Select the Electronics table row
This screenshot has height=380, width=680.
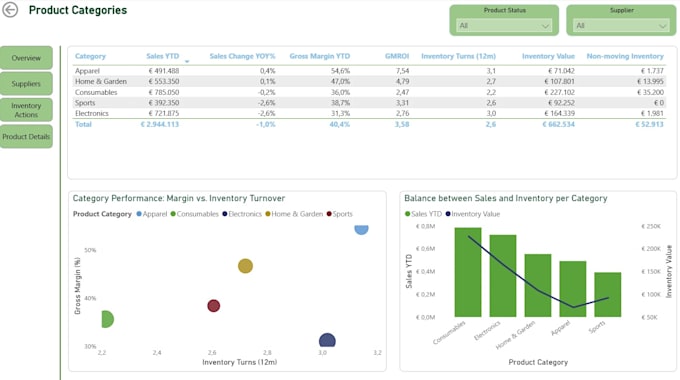pyautogui.click(x=369, y=113)
